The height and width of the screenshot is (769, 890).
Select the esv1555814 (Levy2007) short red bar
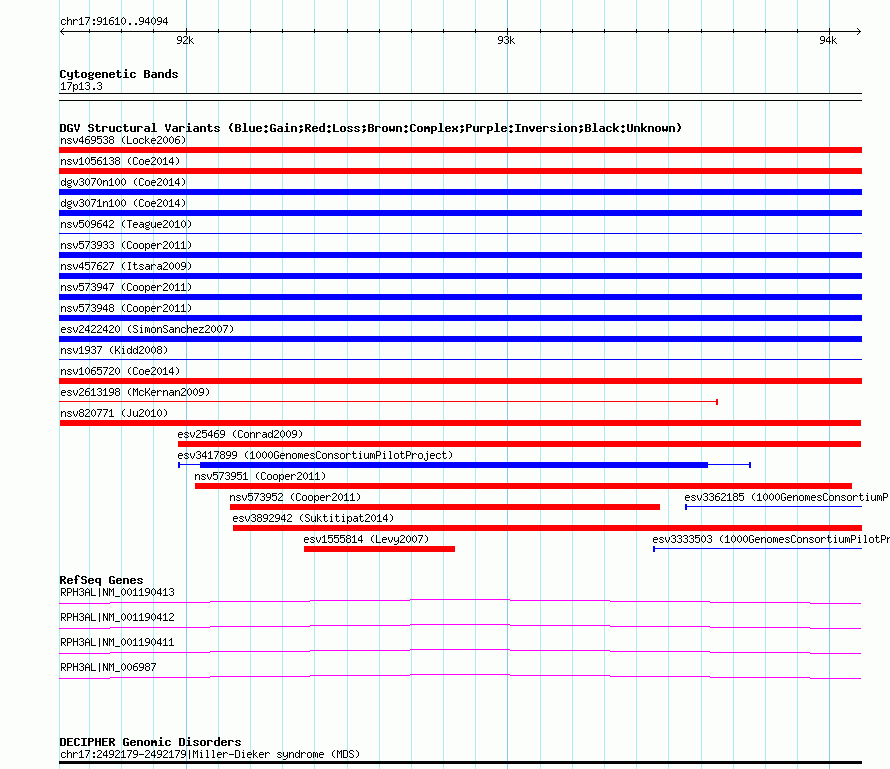click(x=379, y=549)
